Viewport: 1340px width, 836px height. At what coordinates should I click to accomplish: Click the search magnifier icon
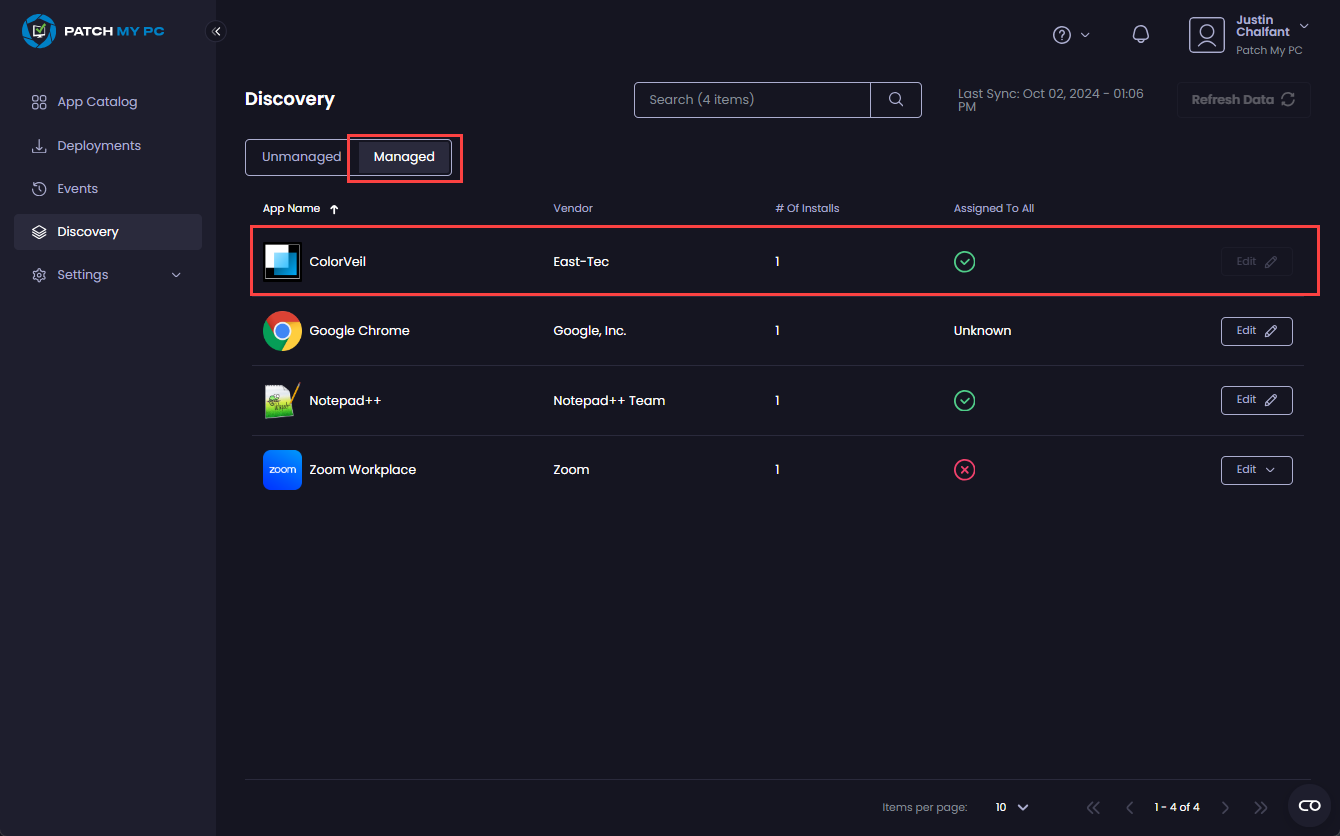pyautogui.click(x=895, y=100)
